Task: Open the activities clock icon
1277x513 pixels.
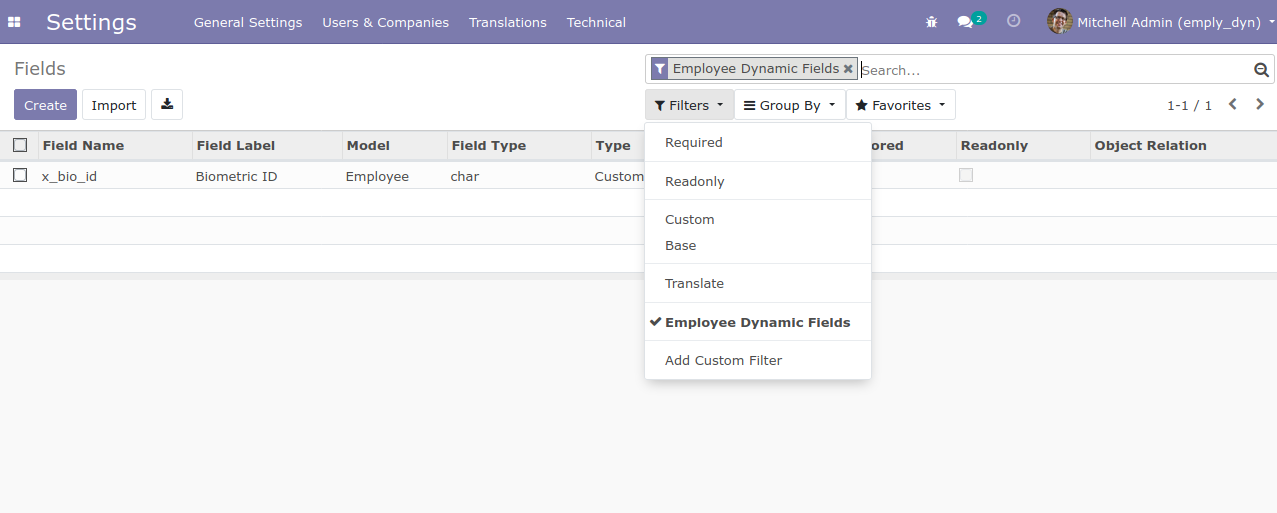Action: [1013, 21]
